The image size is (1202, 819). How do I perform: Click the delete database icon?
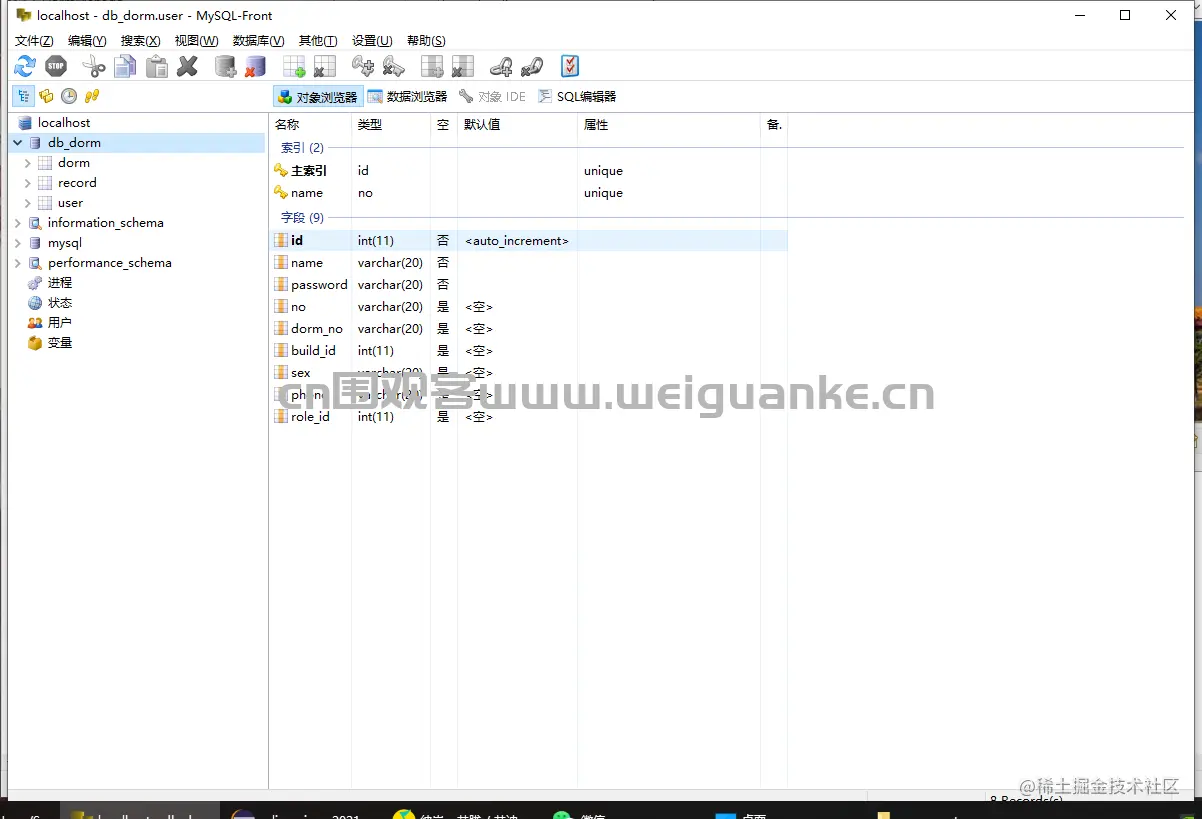tap(256, 67)
